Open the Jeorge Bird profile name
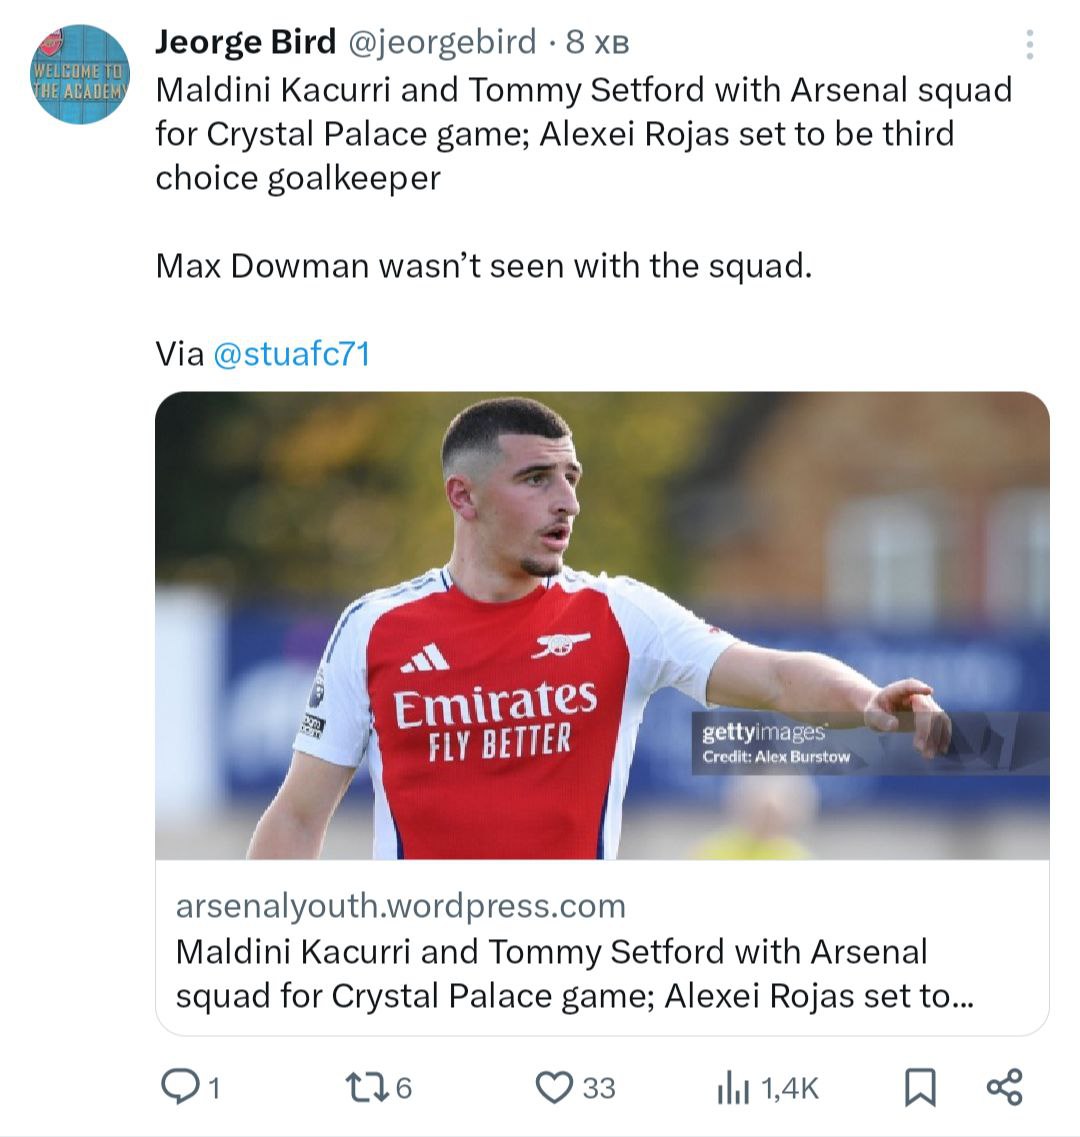Viewport: 1080px width, 1137px height. [246, 42]
